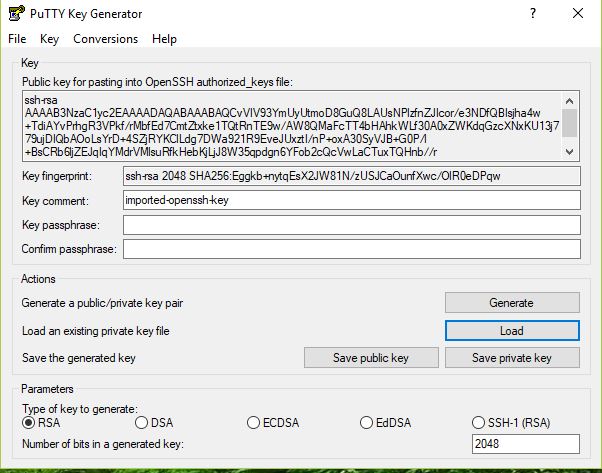Click the number of bits field
The height and width of the screenshot is (473, 602).
526,444
